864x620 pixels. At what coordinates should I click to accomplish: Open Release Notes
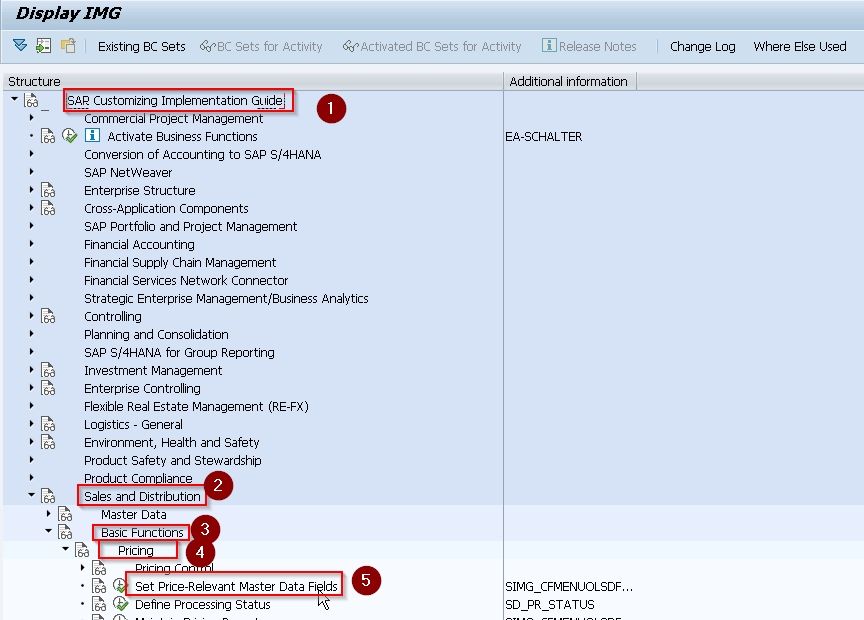point(589,46)
